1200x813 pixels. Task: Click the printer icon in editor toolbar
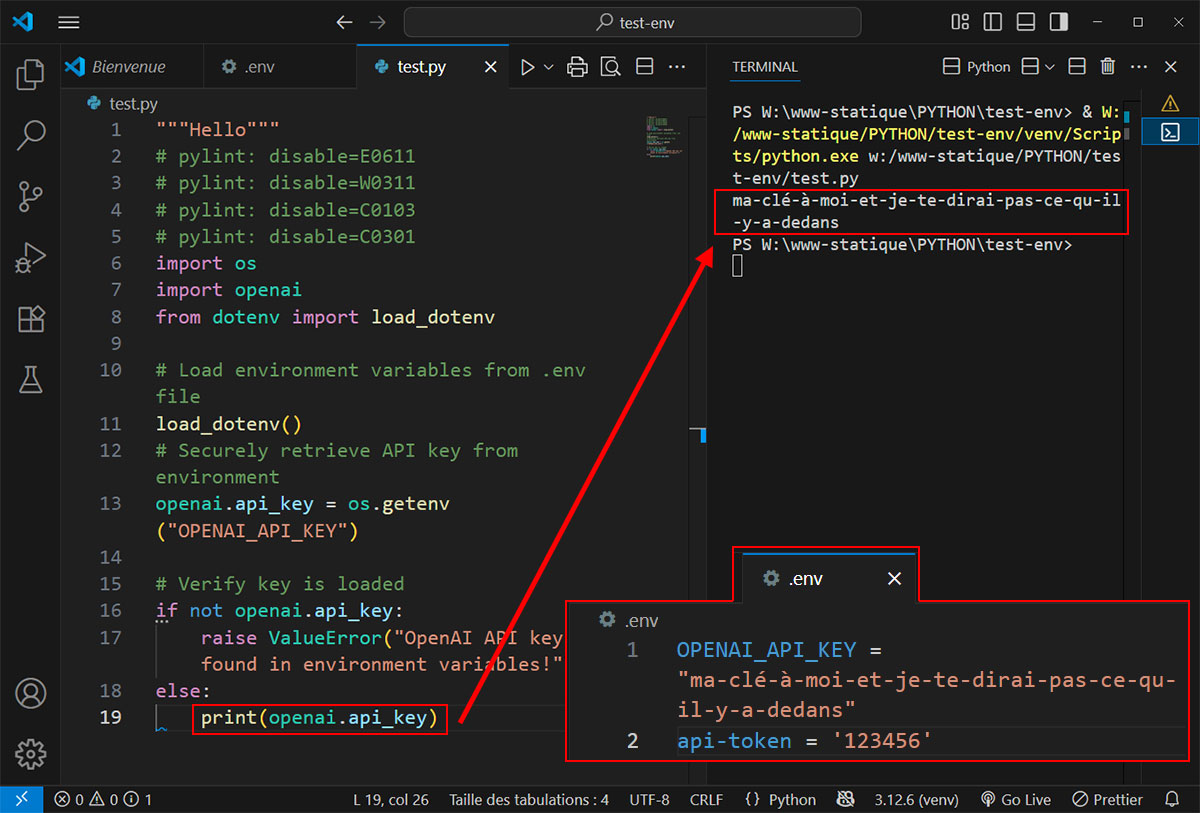pyautogui.click(x=577, y=67)
